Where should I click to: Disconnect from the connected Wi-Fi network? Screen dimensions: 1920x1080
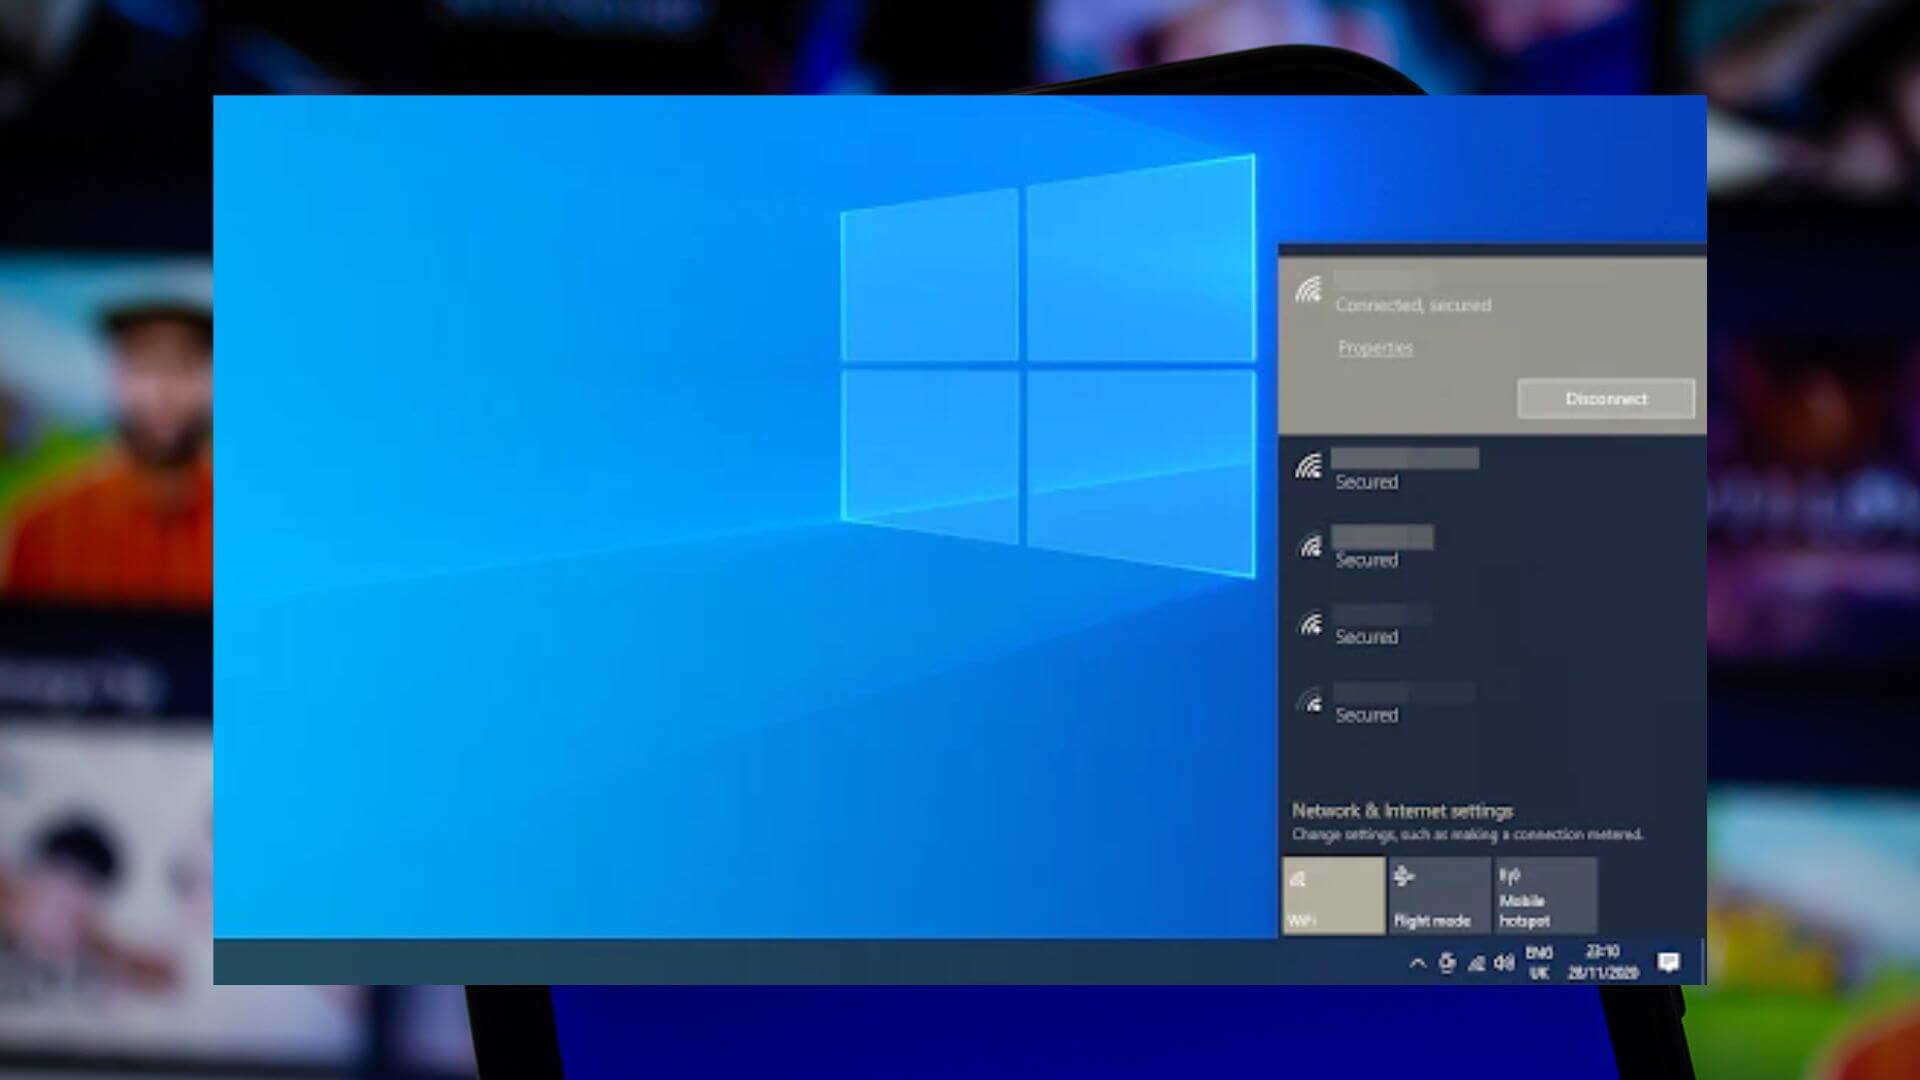pos(1606,399)
